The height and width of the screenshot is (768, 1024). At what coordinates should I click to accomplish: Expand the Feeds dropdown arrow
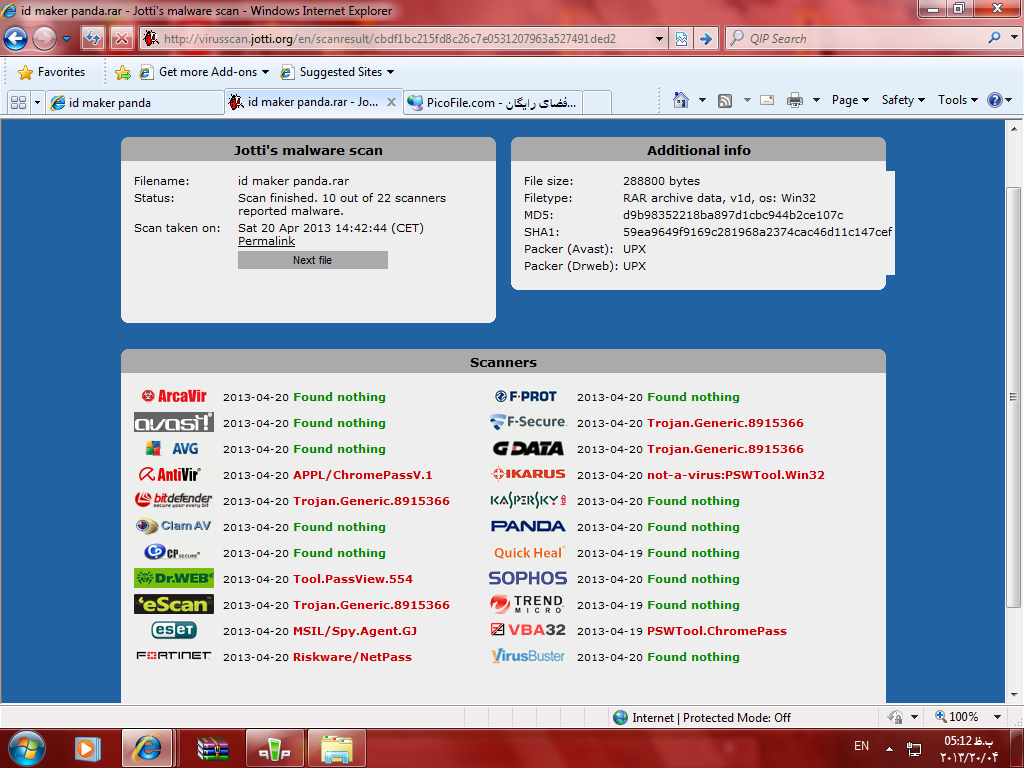pos(746,100)
